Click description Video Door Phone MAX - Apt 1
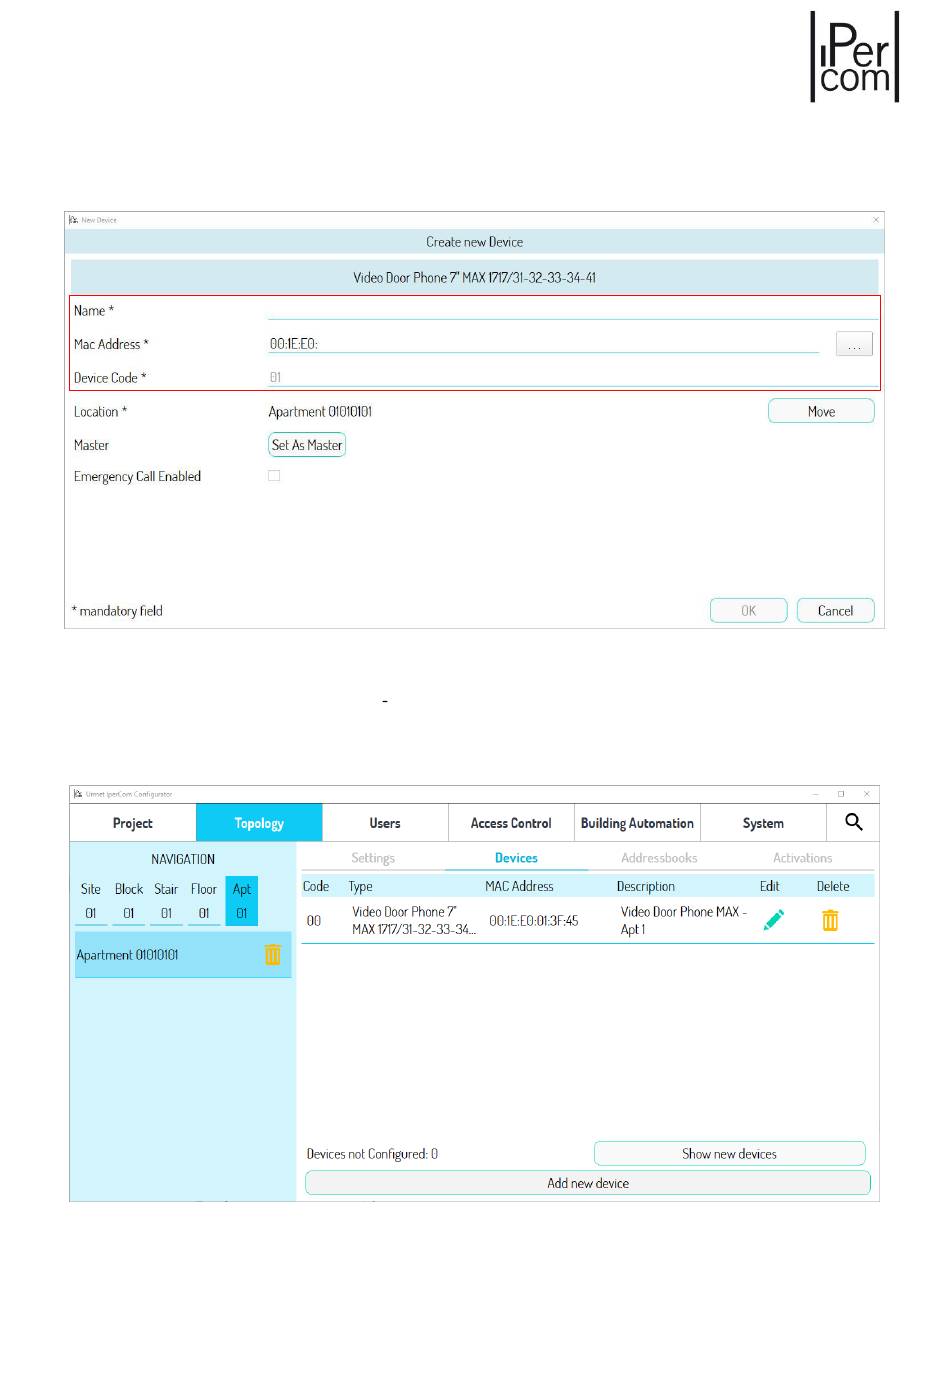Image resolution: width=950 pixels, height=1397 pixels. [684, 920]
